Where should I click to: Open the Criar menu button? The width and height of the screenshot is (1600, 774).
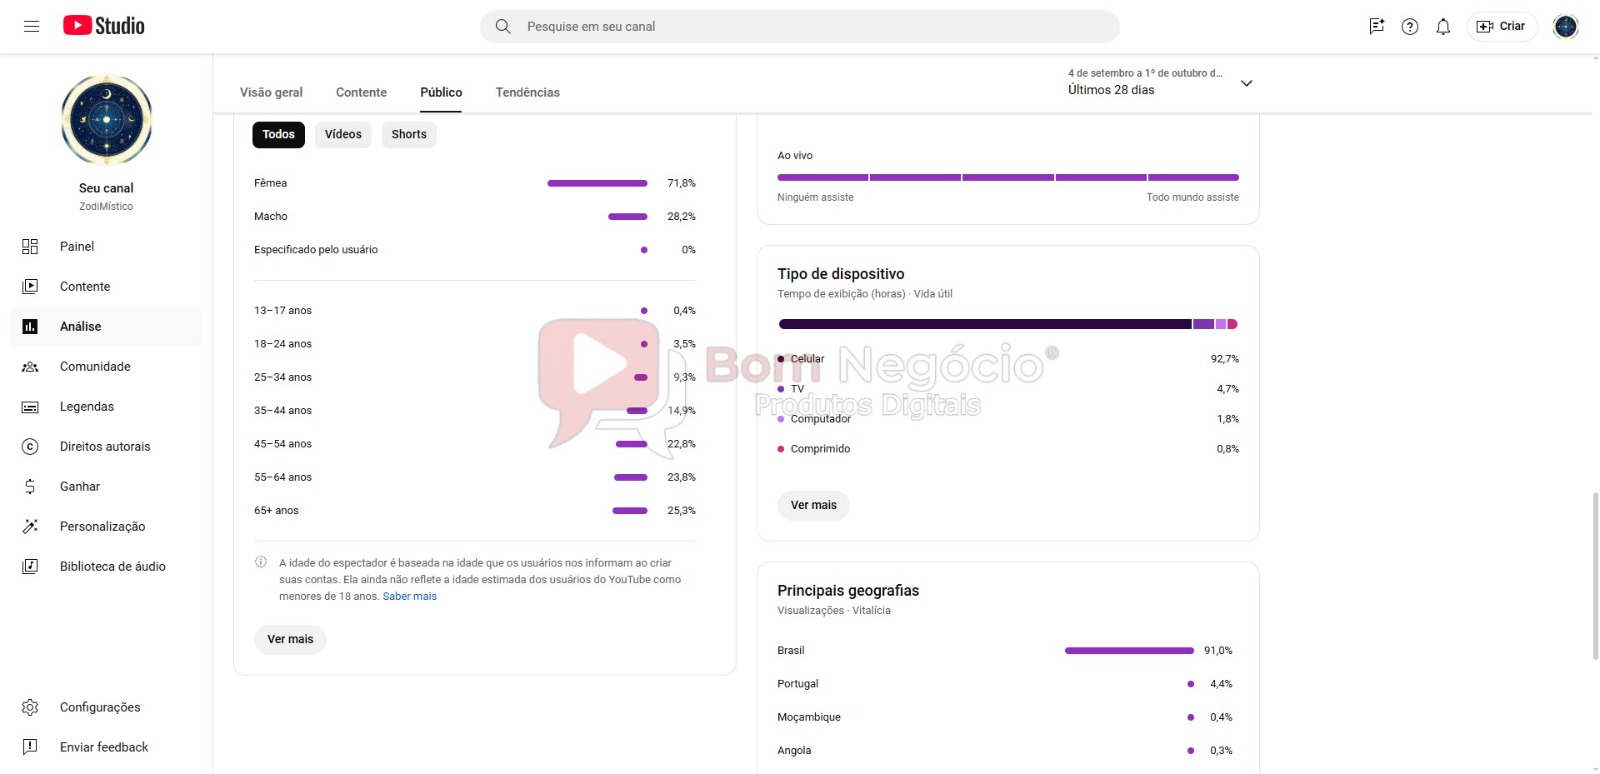pos(1501,27)
